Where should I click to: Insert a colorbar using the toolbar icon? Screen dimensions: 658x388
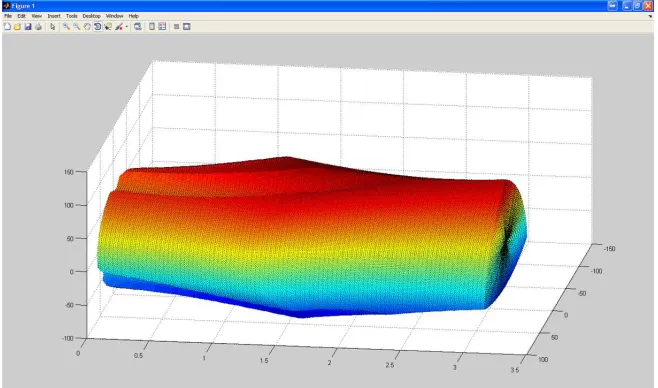tap(152, 27)
